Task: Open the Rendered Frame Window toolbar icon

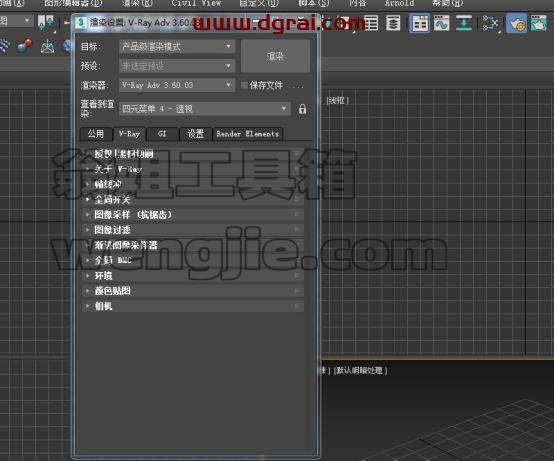Action: tap(538, 23)
